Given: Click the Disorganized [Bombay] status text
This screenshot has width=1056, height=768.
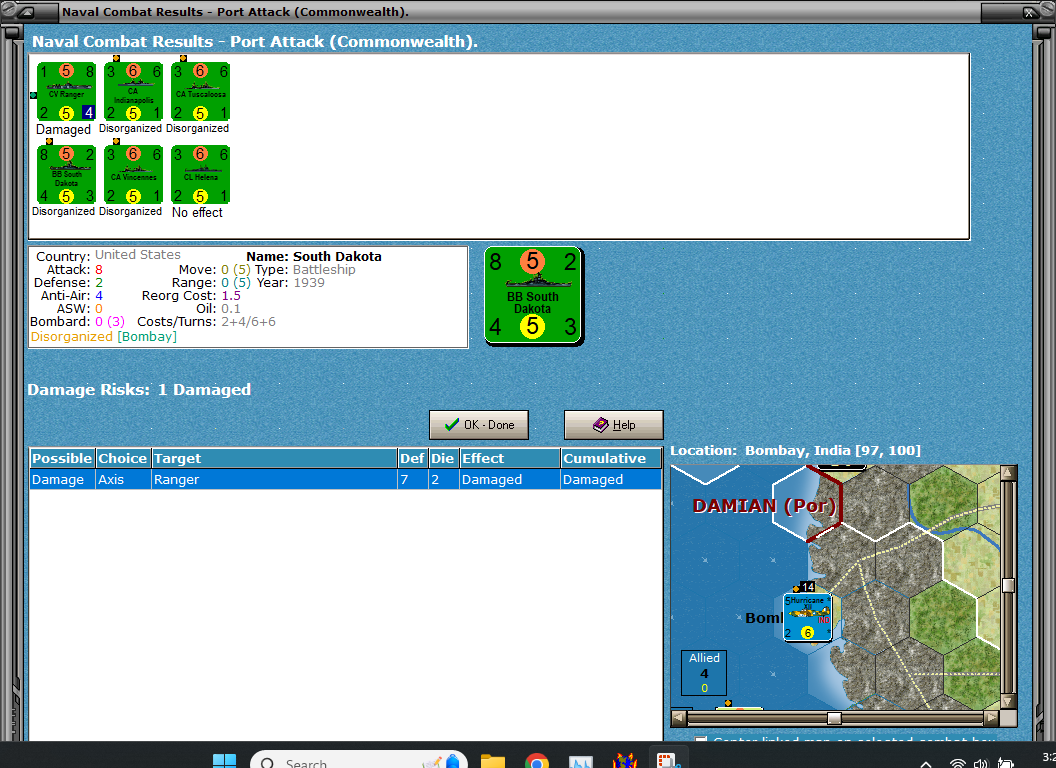Looking at the screenshot, I should point(104,336).
